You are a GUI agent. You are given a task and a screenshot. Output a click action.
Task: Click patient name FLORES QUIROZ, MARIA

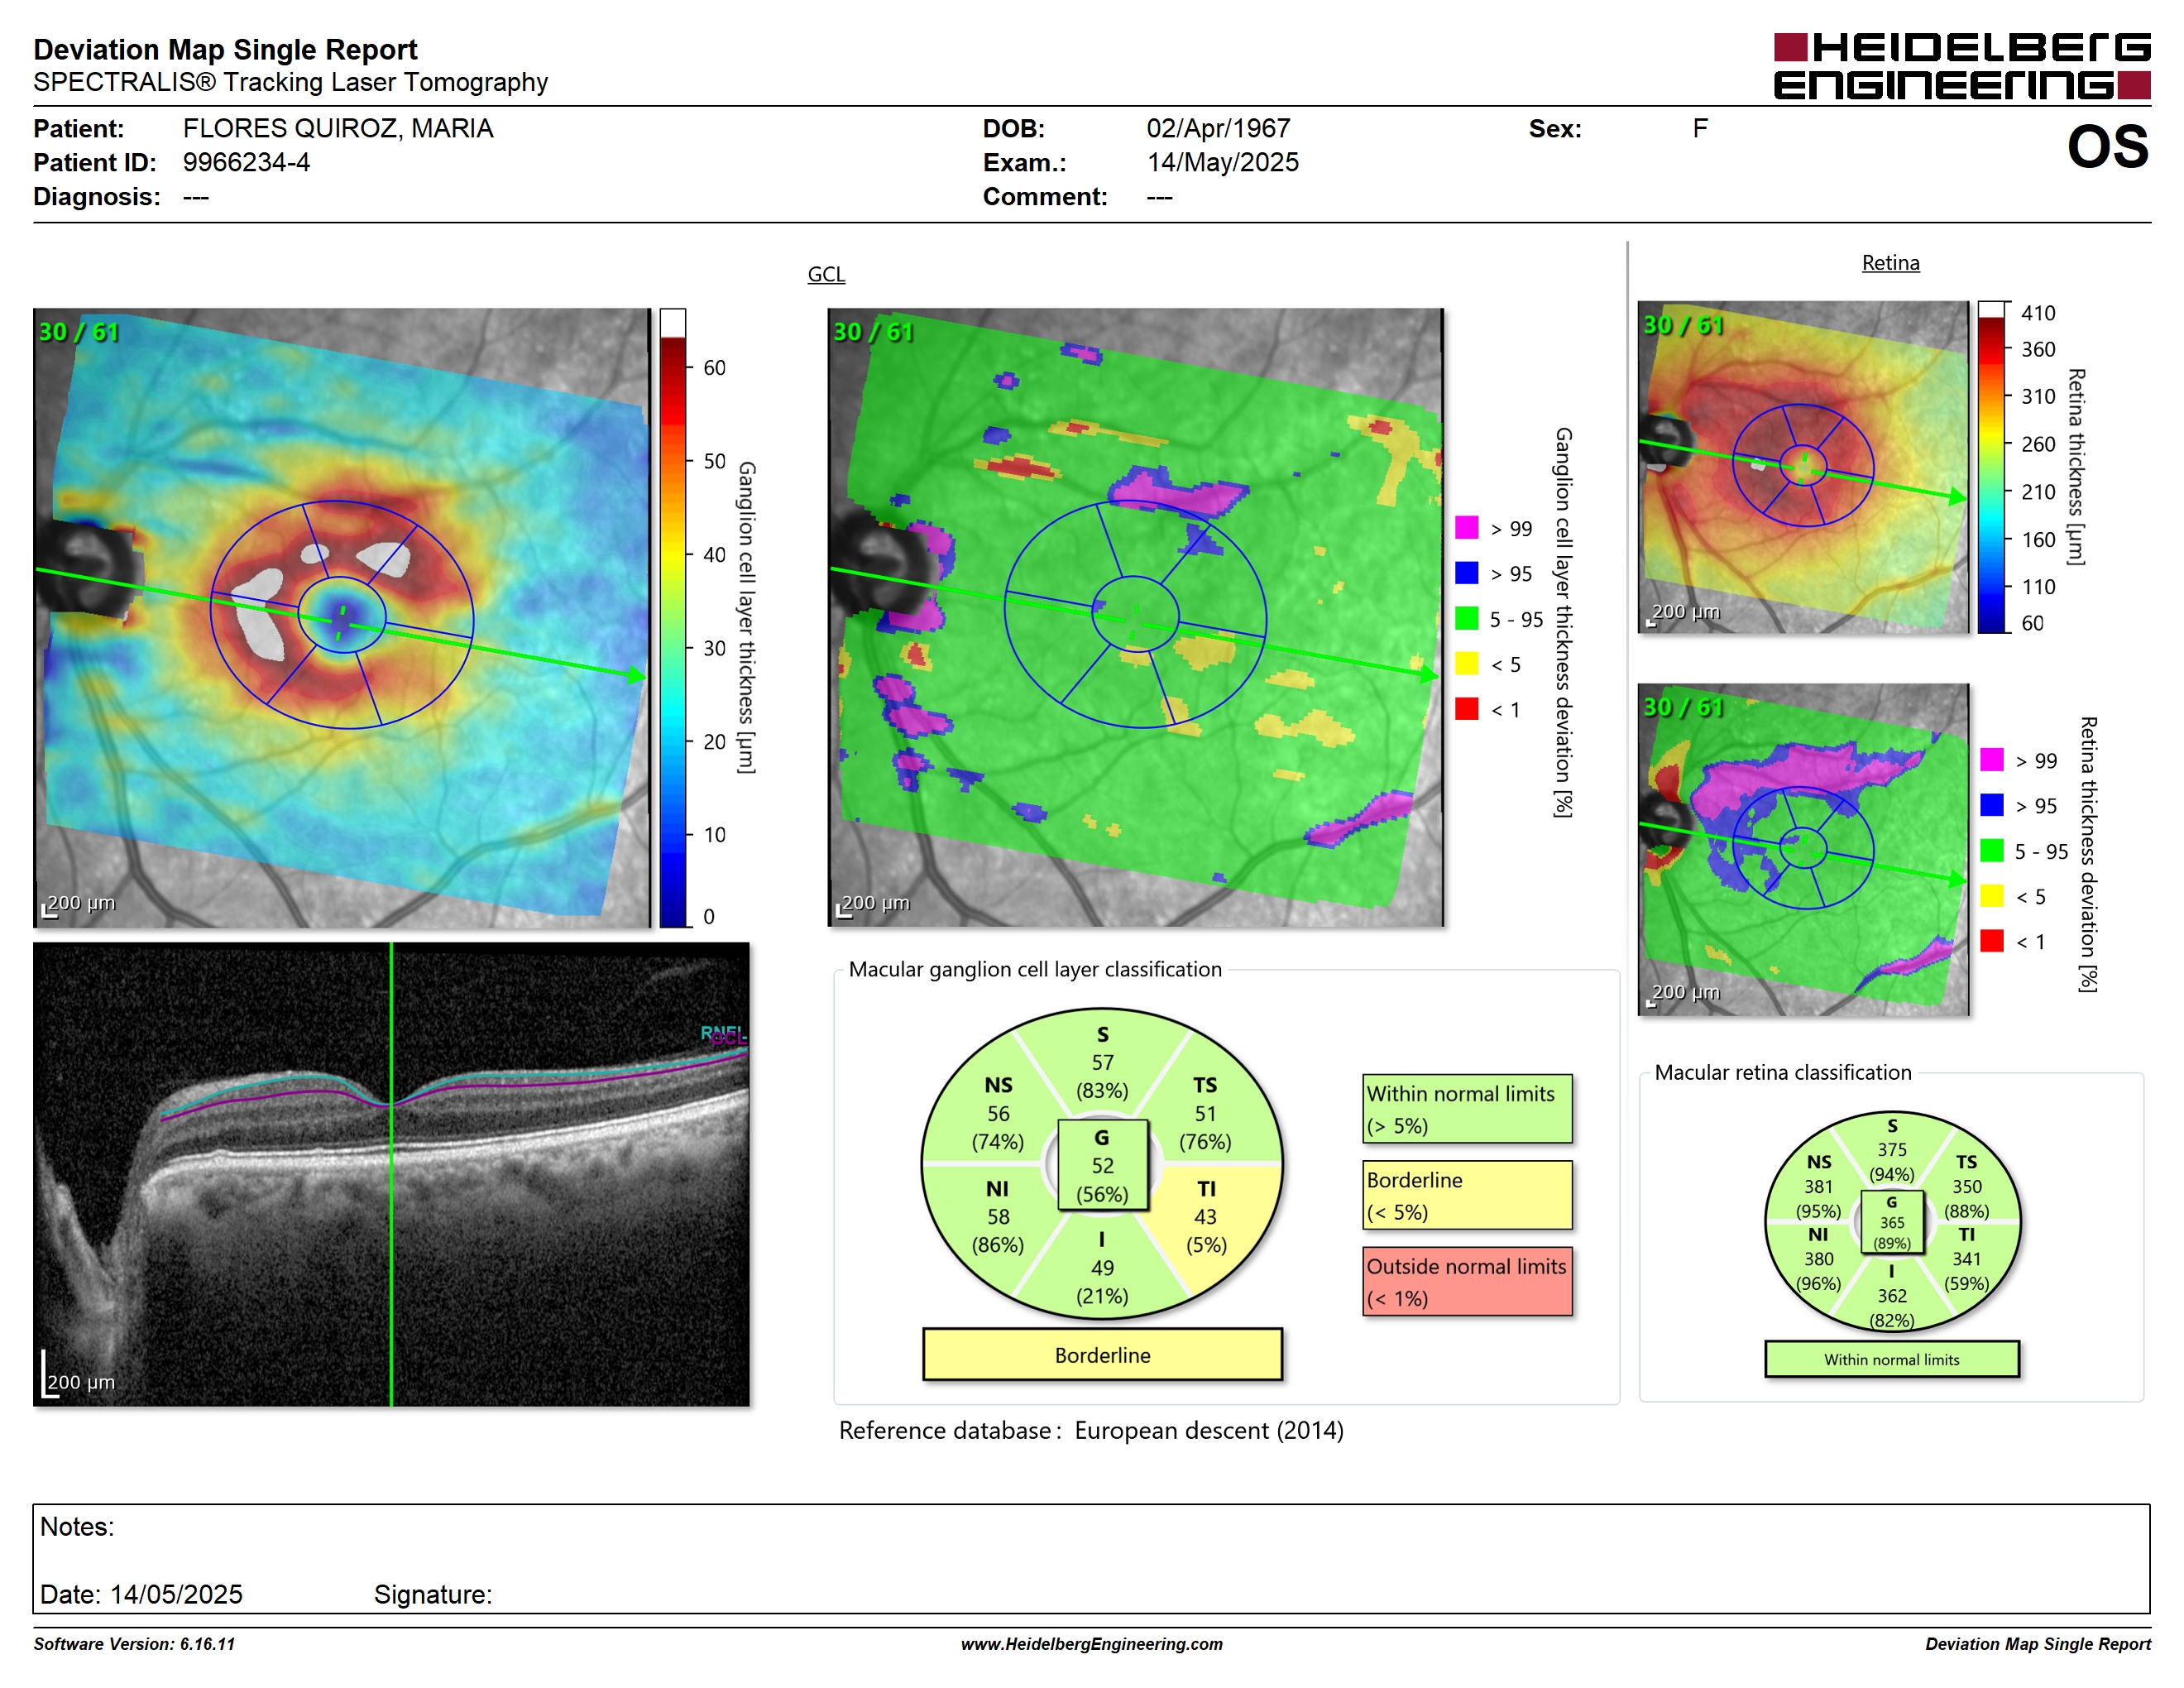tap(338, 128)
